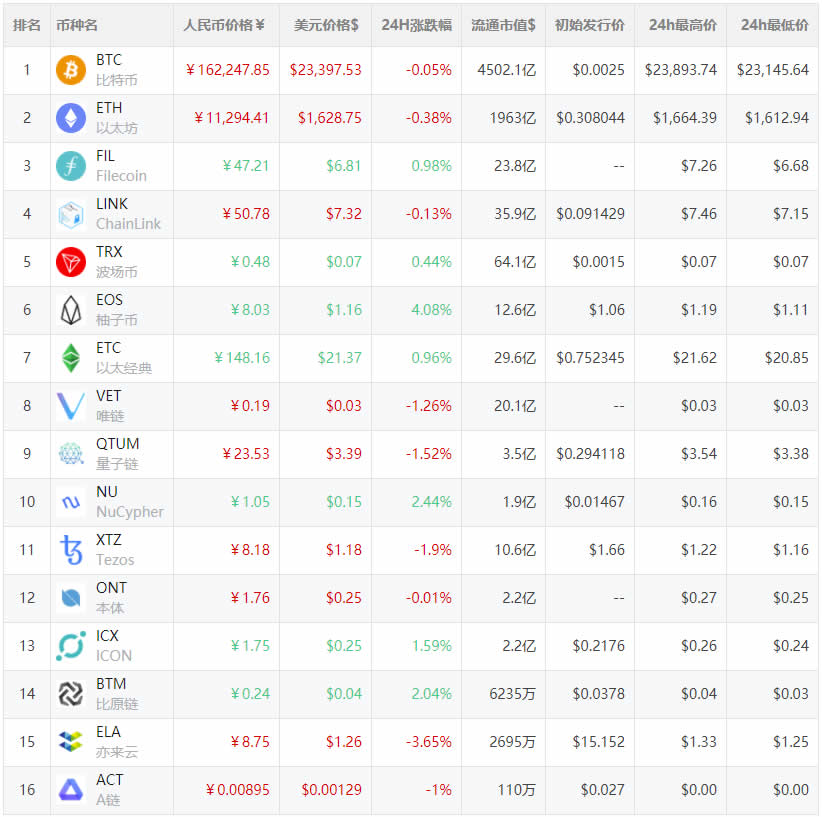Click the Tezos XTZ icon
Image resolution: width=822 pixels, height=817 pixels.
point(71,550)
